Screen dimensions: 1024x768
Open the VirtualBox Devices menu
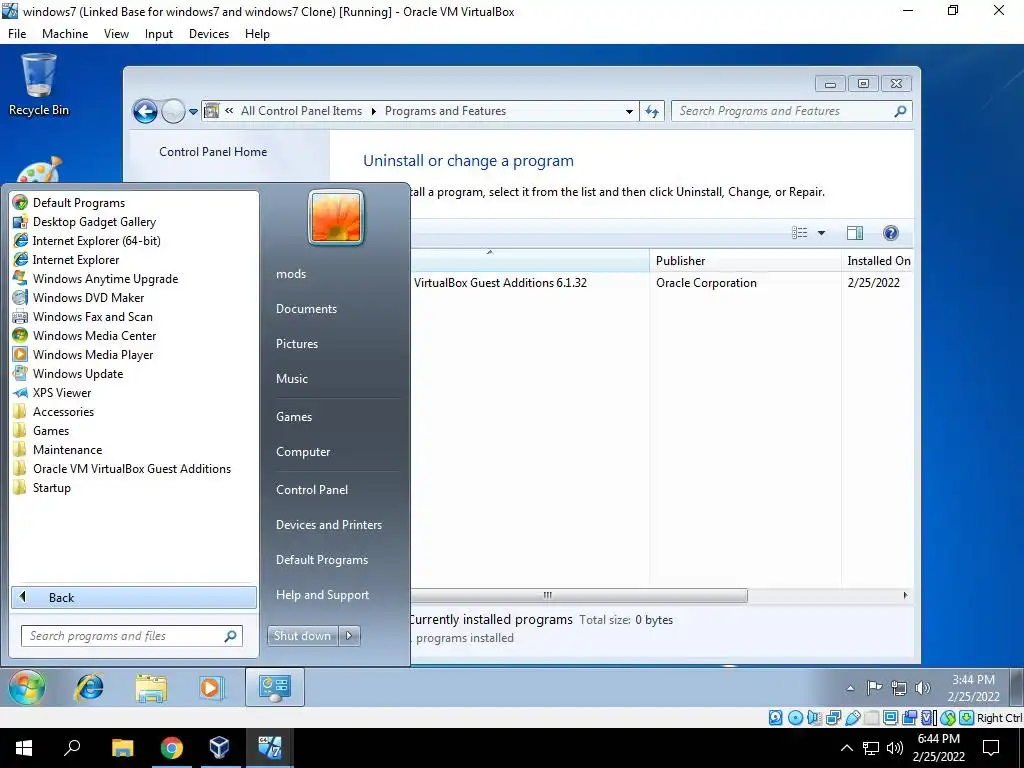point(209,34)
